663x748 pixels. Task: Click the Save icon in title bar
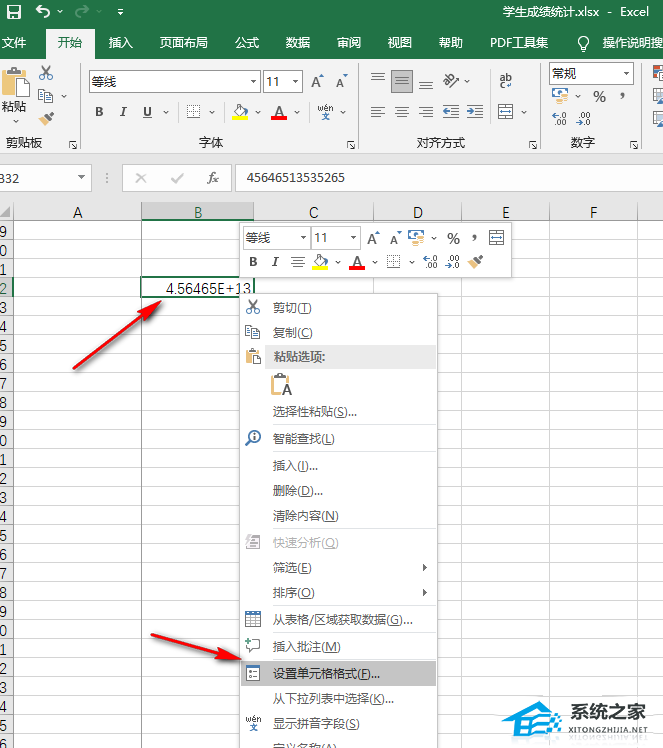(14, 11)
